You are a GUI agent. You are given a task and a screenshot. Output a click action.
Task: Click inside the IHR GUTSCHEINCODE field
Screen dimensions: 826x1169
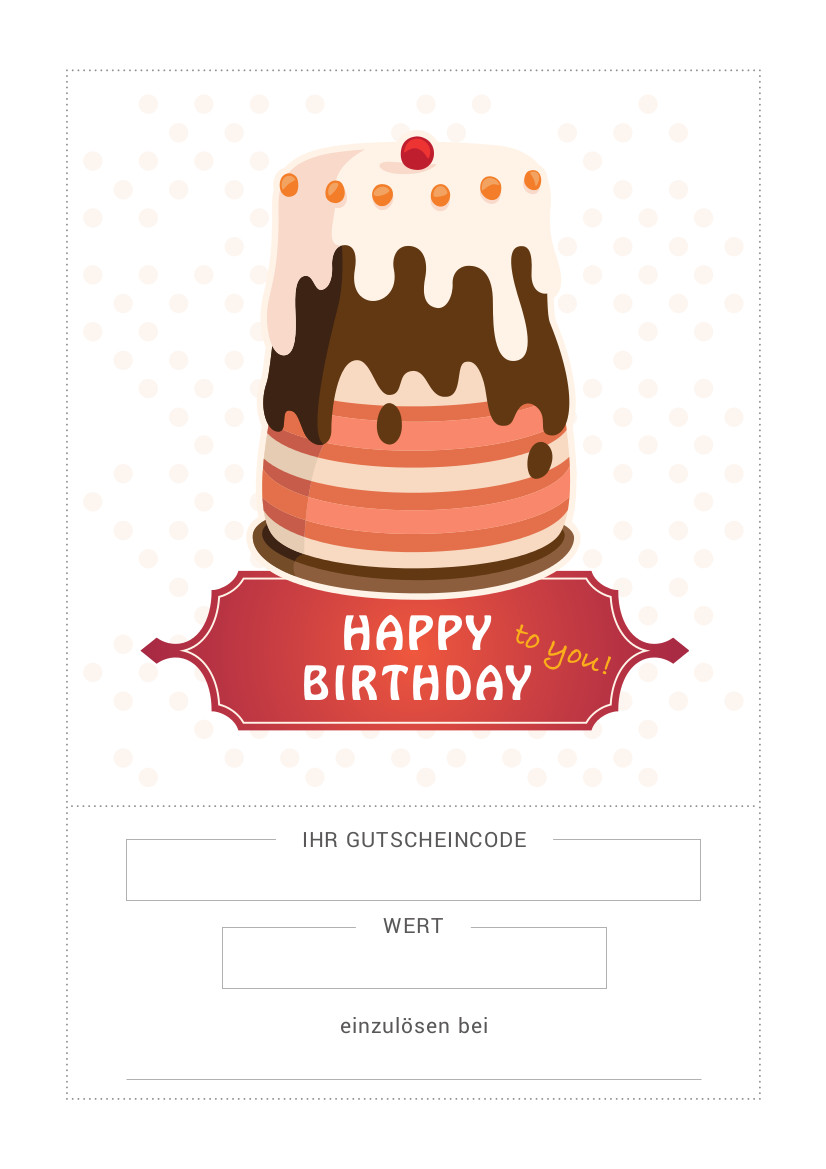click(x=413, y=870)
